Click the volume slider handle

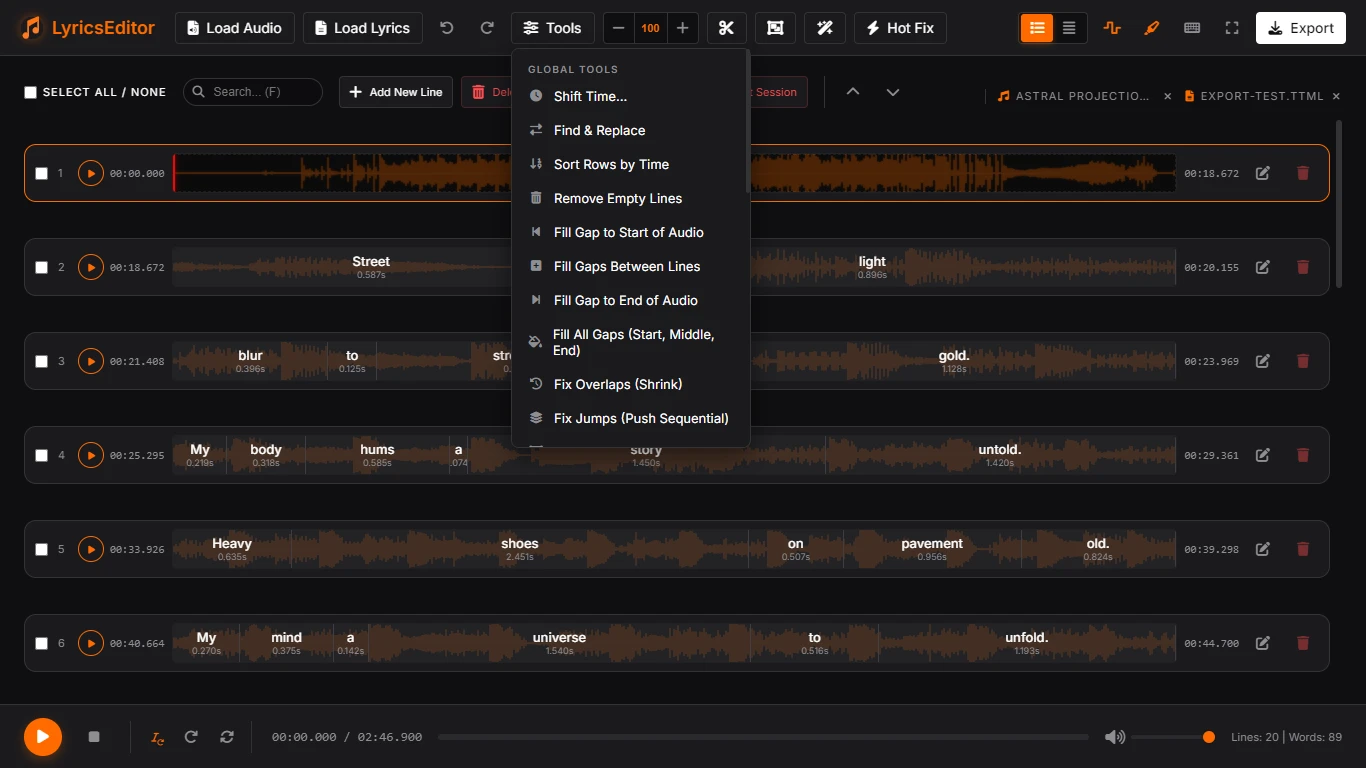(1209, 737)
